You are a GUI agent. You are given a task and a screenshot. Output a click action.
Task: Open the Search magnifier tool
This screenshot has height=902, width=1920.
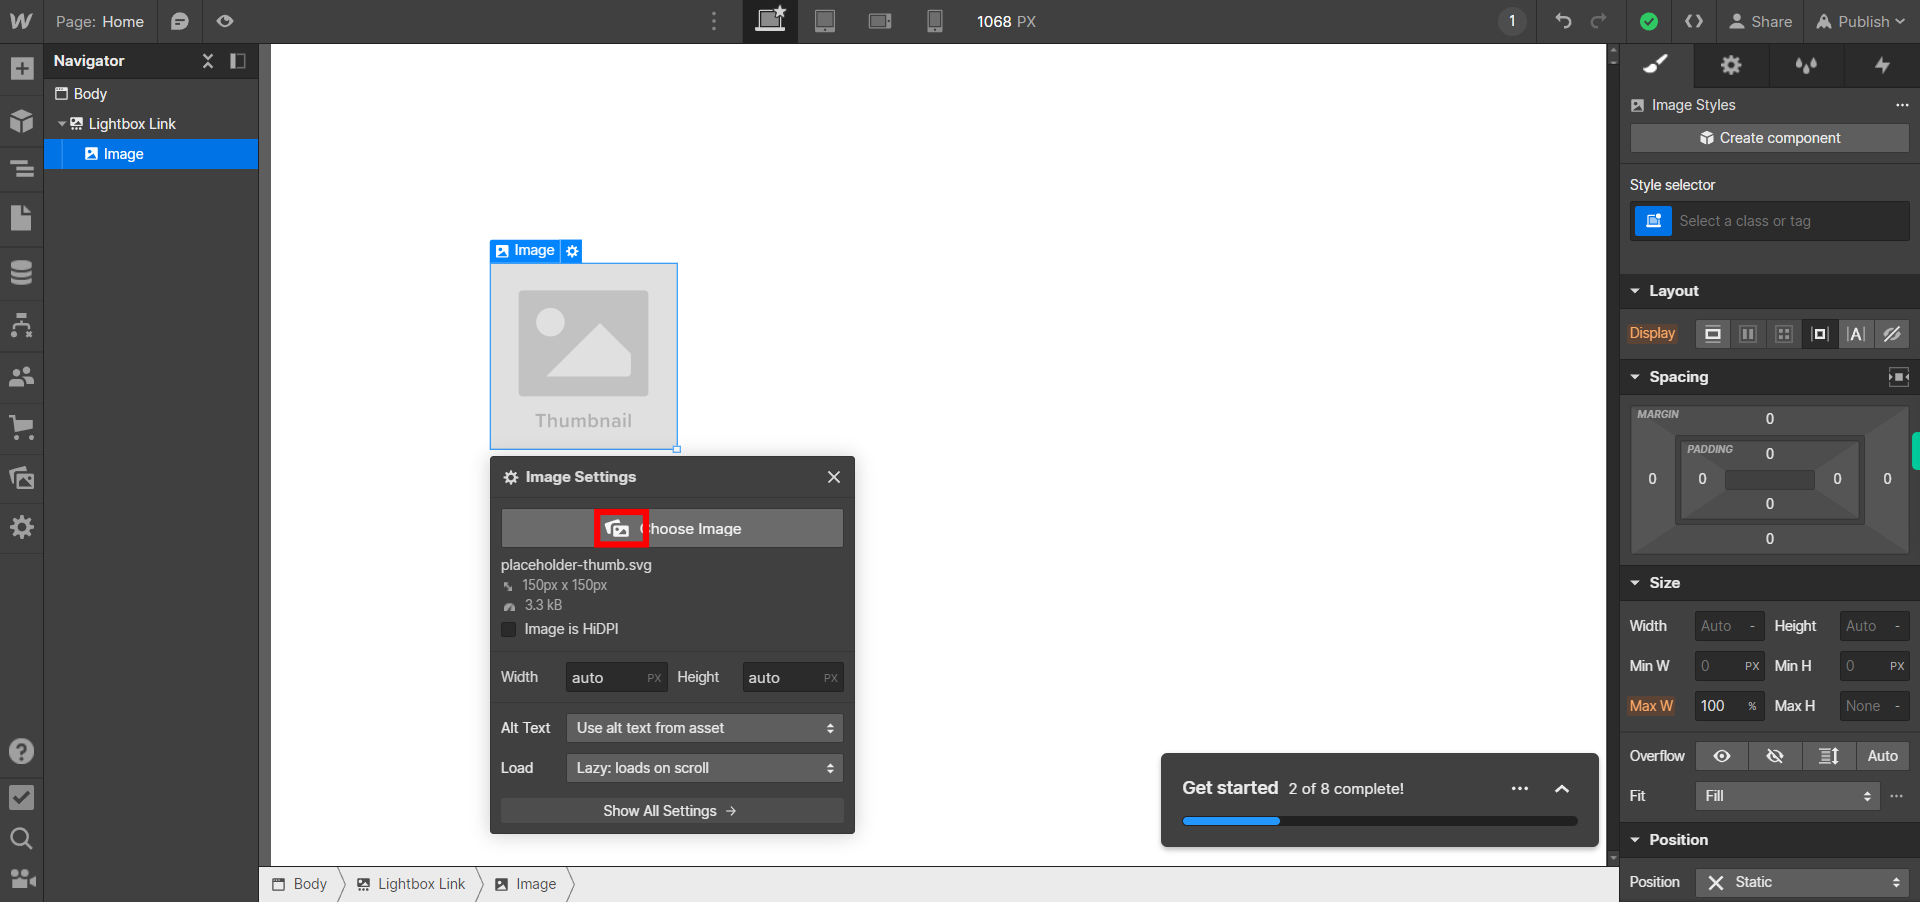[21, 838]
